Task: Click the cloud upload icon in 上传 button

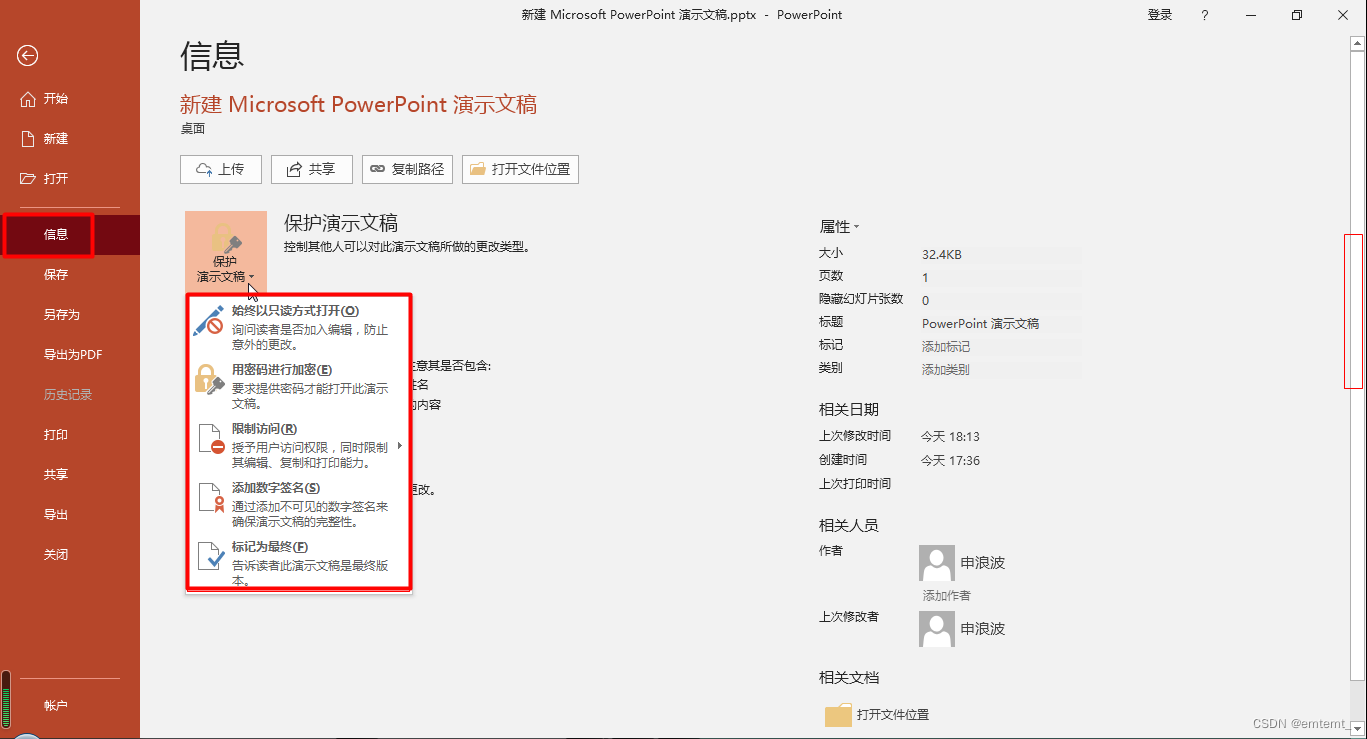Action: [x=204, y=169]
